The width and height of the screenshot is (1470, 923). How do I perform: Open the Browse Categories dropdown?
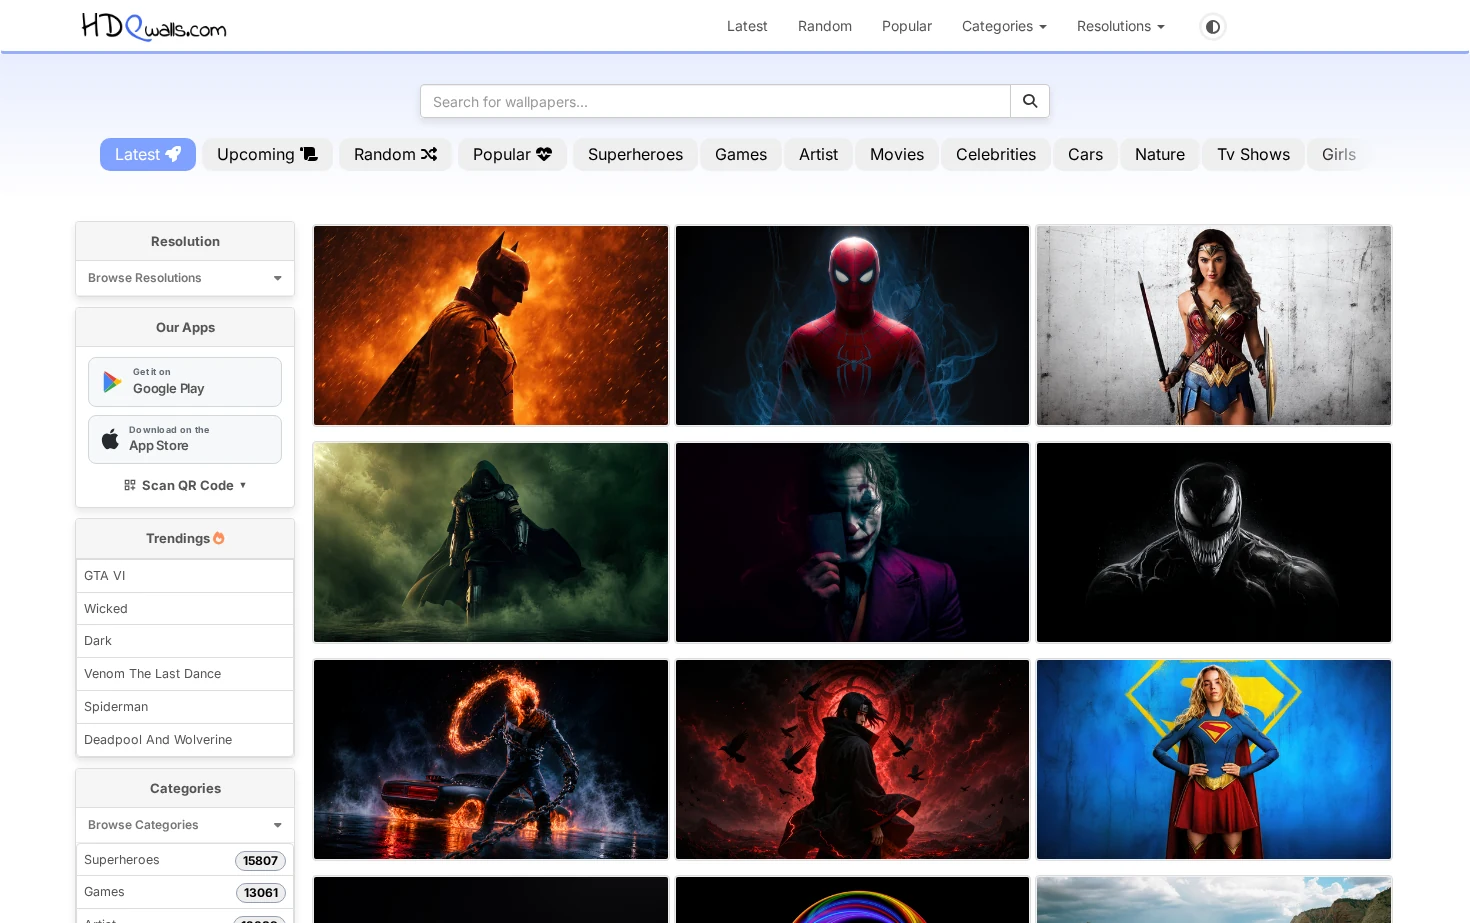point(185,825)
